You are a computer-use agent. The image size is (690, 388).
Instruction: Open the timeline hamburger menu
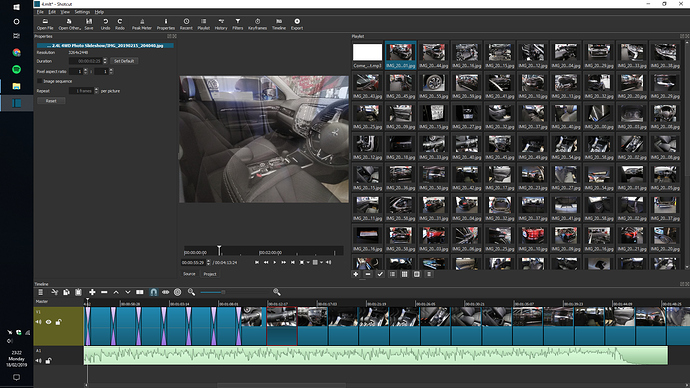pyautogui.click(x=40, y=292)
